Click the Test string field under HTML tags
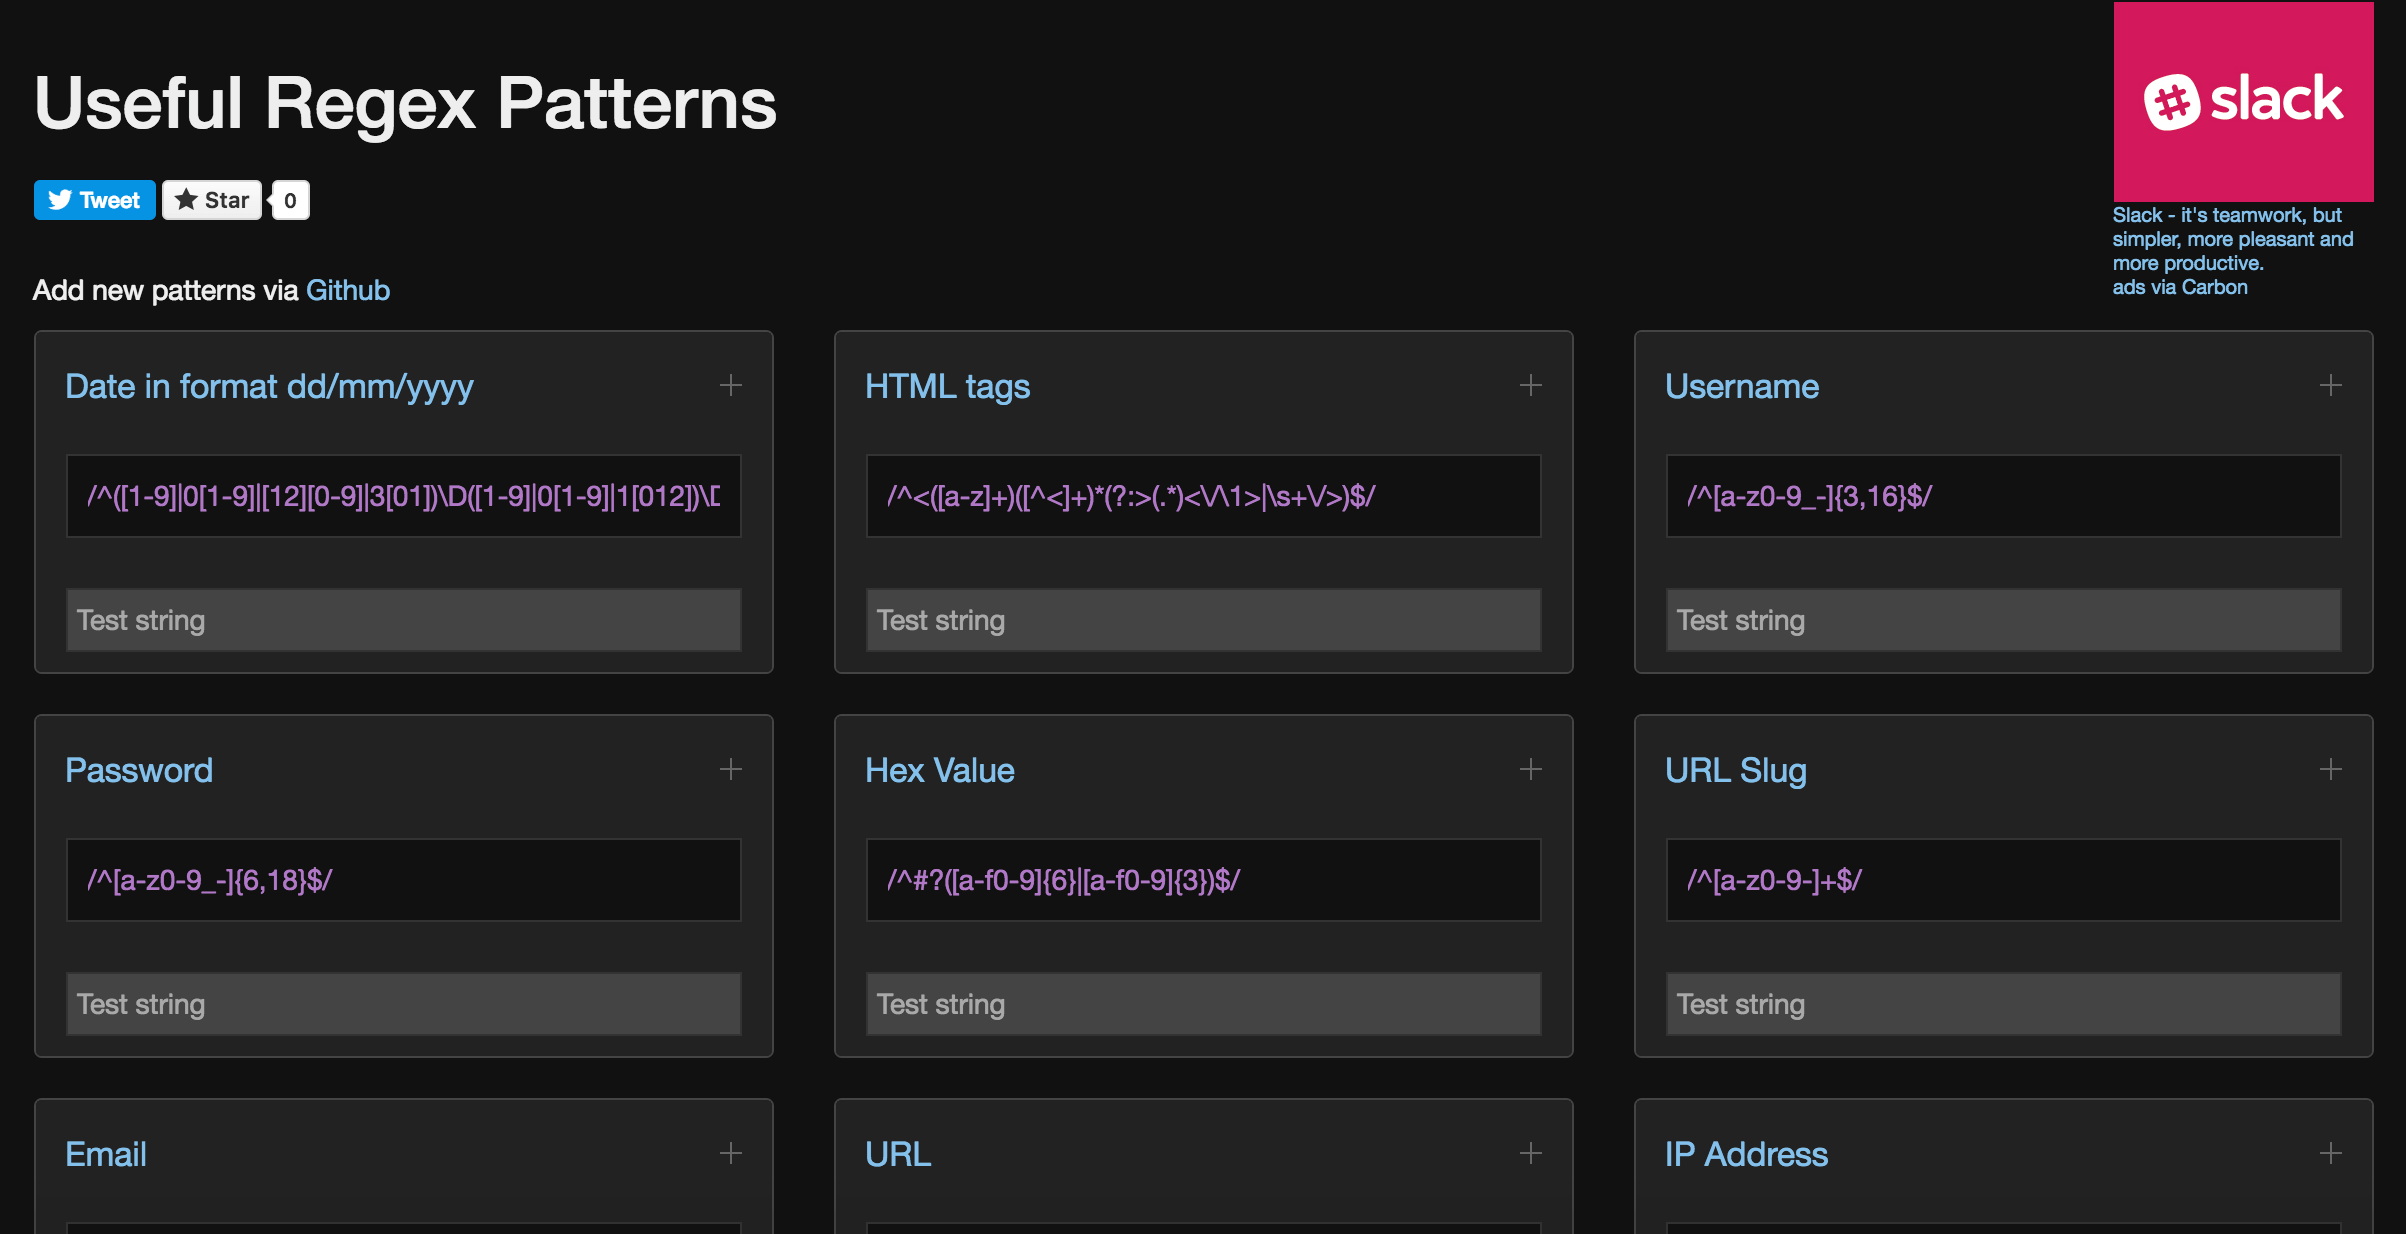This screenshot has width=2406, height=1234. point(1202,617)
